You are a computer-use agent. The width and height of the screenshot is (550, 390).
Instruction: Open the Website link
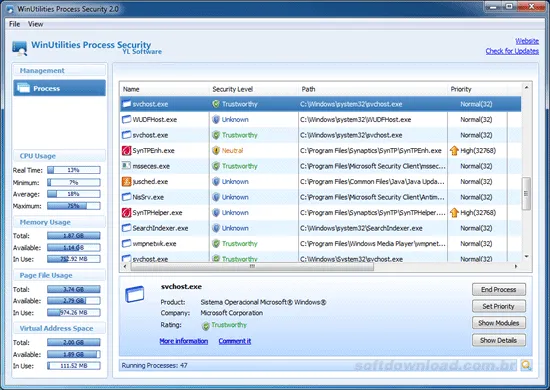527,41
